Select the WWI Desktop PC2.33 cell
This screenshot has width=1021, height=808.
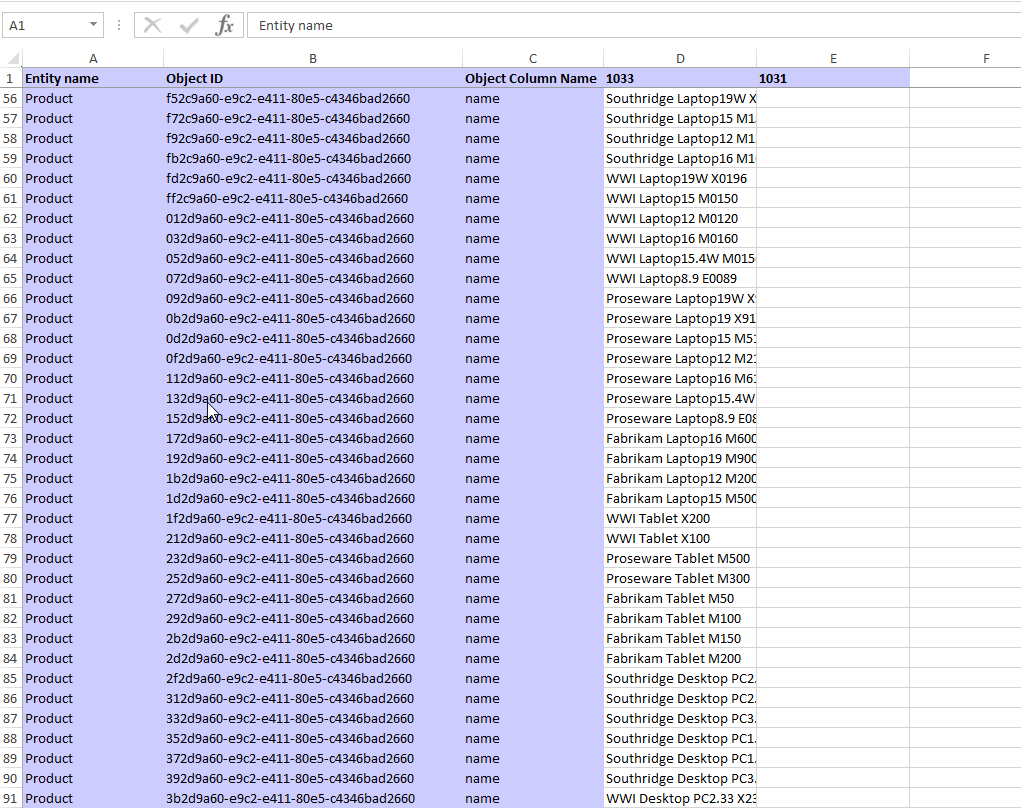(680, 799)
